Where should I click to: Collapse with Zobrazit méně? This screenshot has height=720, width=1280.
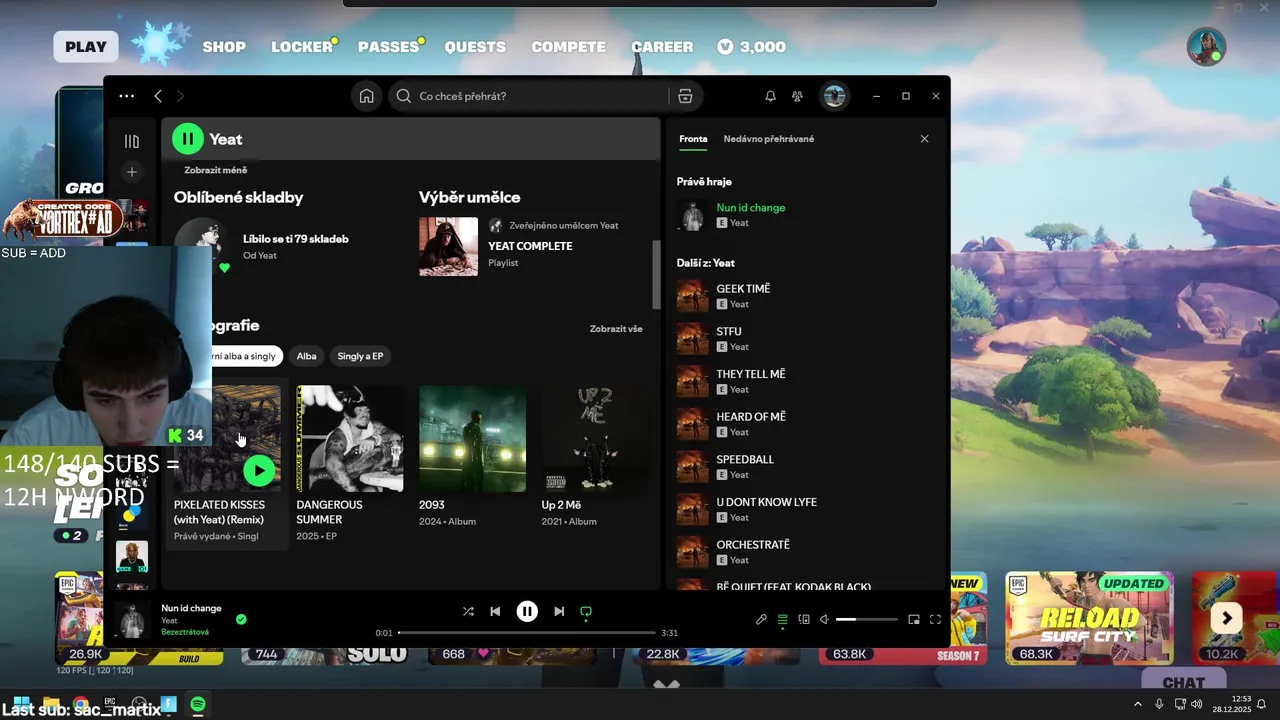click(x=215, y=170)
